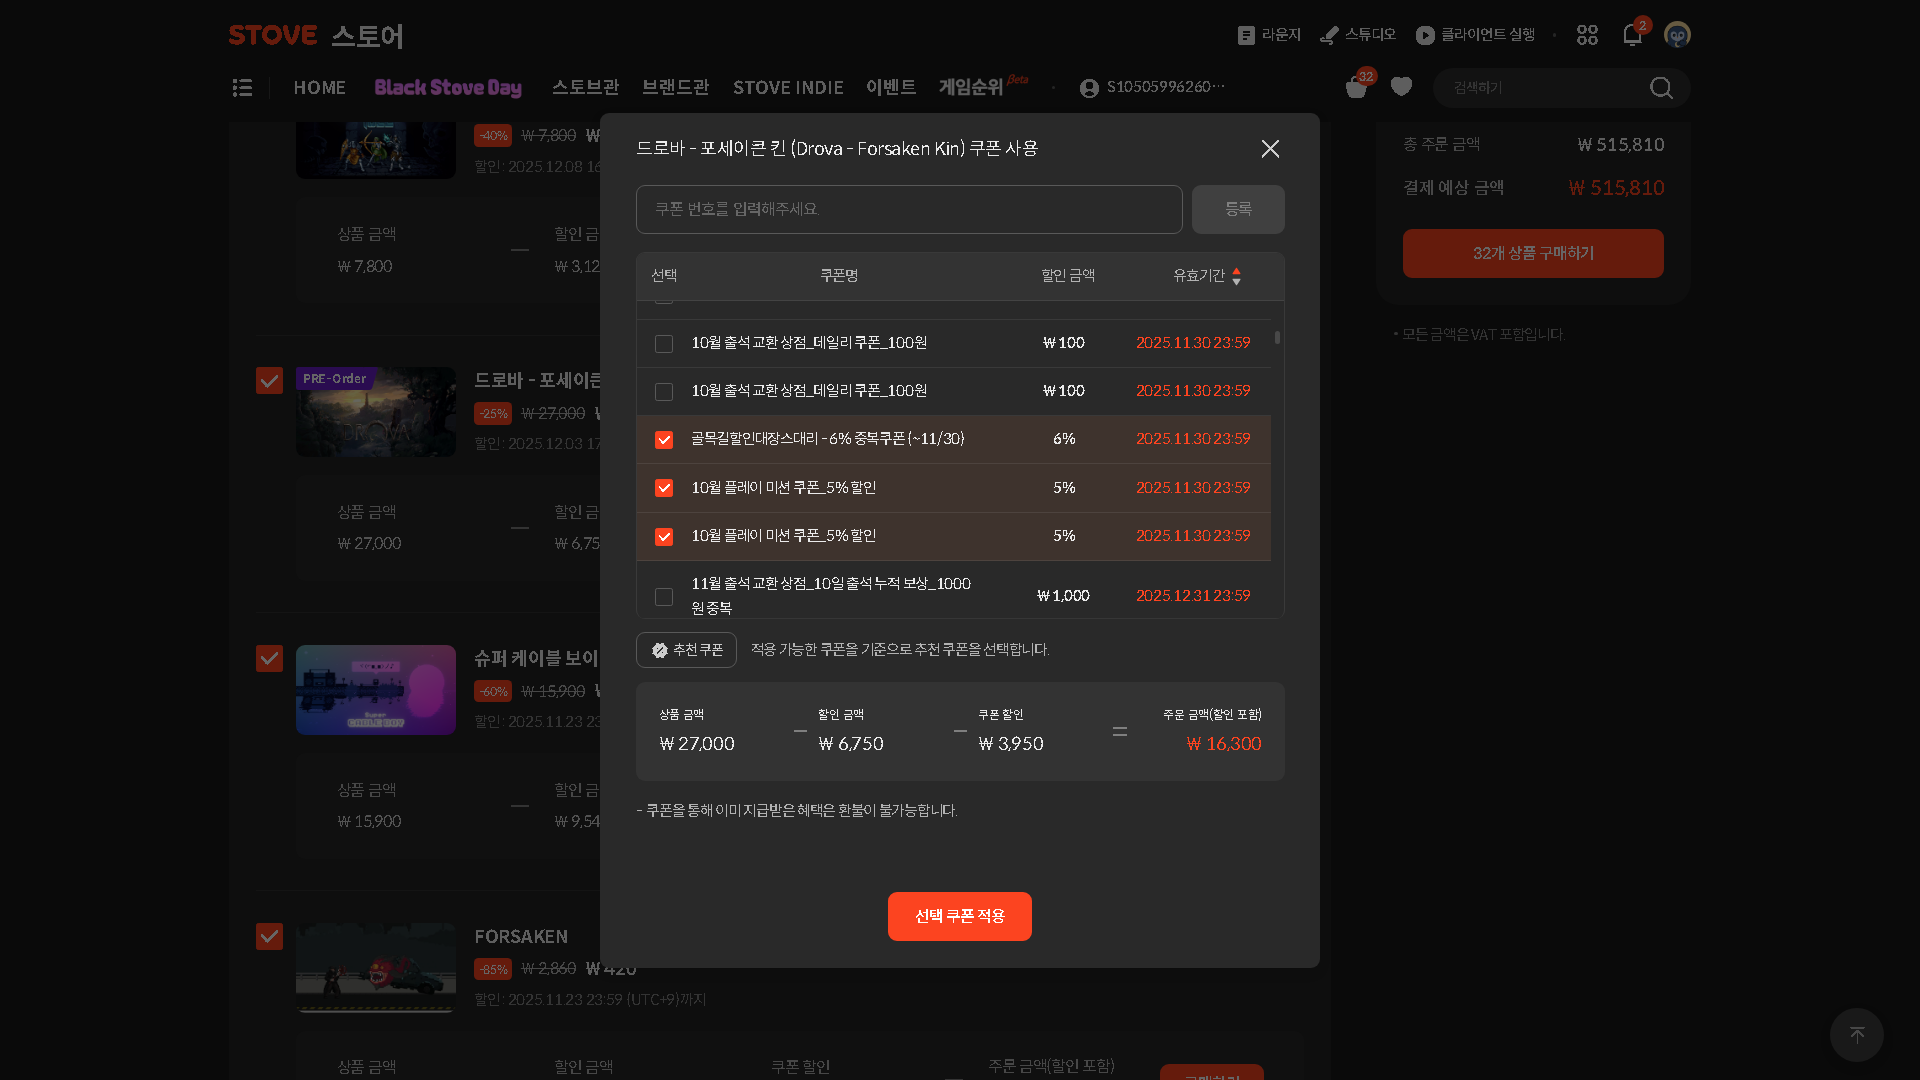1920x1080 pixels.
Task: Click the search magnifier icon
Action: [x=1661, y=88]
